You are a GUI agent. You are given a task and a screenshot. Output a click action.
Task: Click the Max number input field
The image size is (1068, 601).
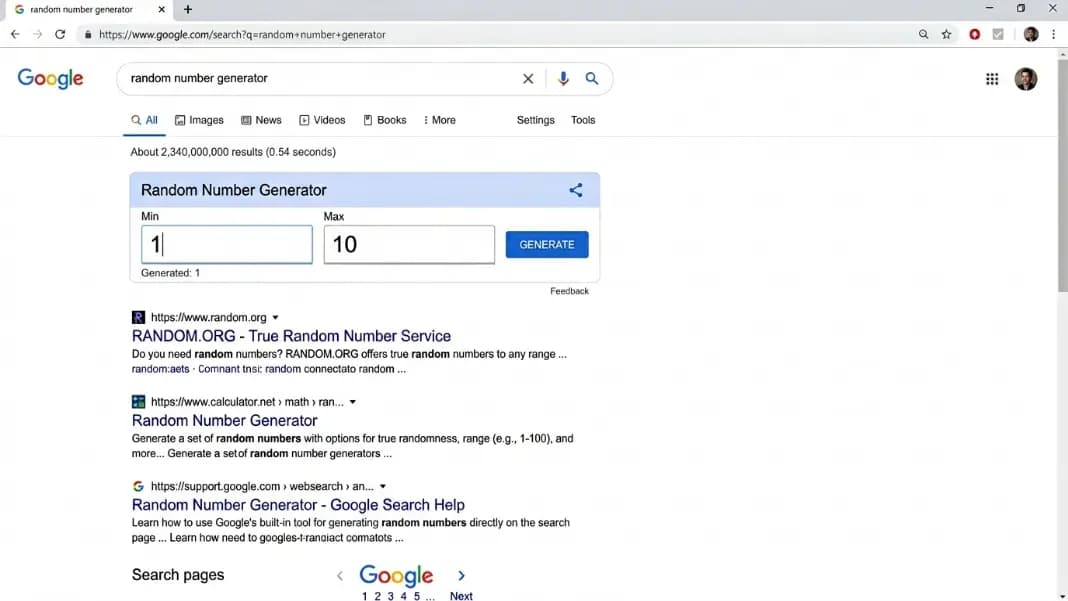click(x=409, y=245)
